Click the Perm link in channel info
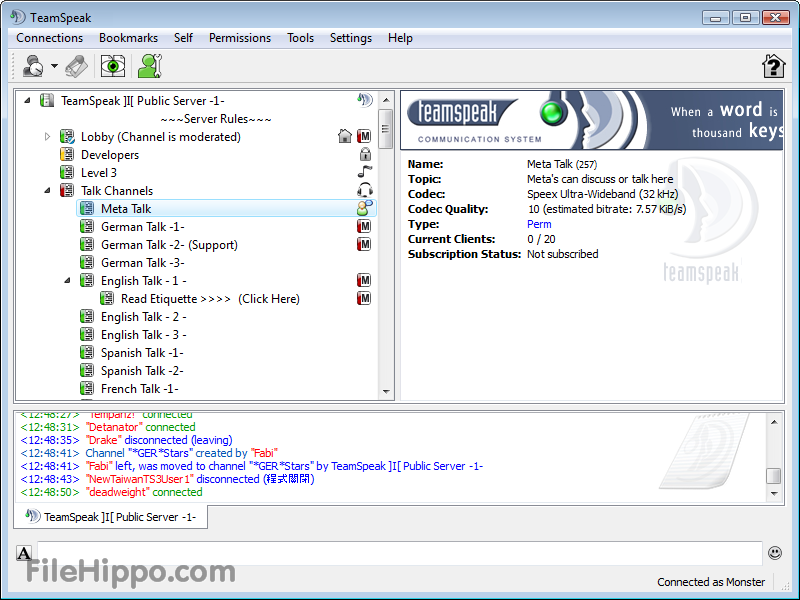Screen dimensions: 800x600 coord(538,224)
